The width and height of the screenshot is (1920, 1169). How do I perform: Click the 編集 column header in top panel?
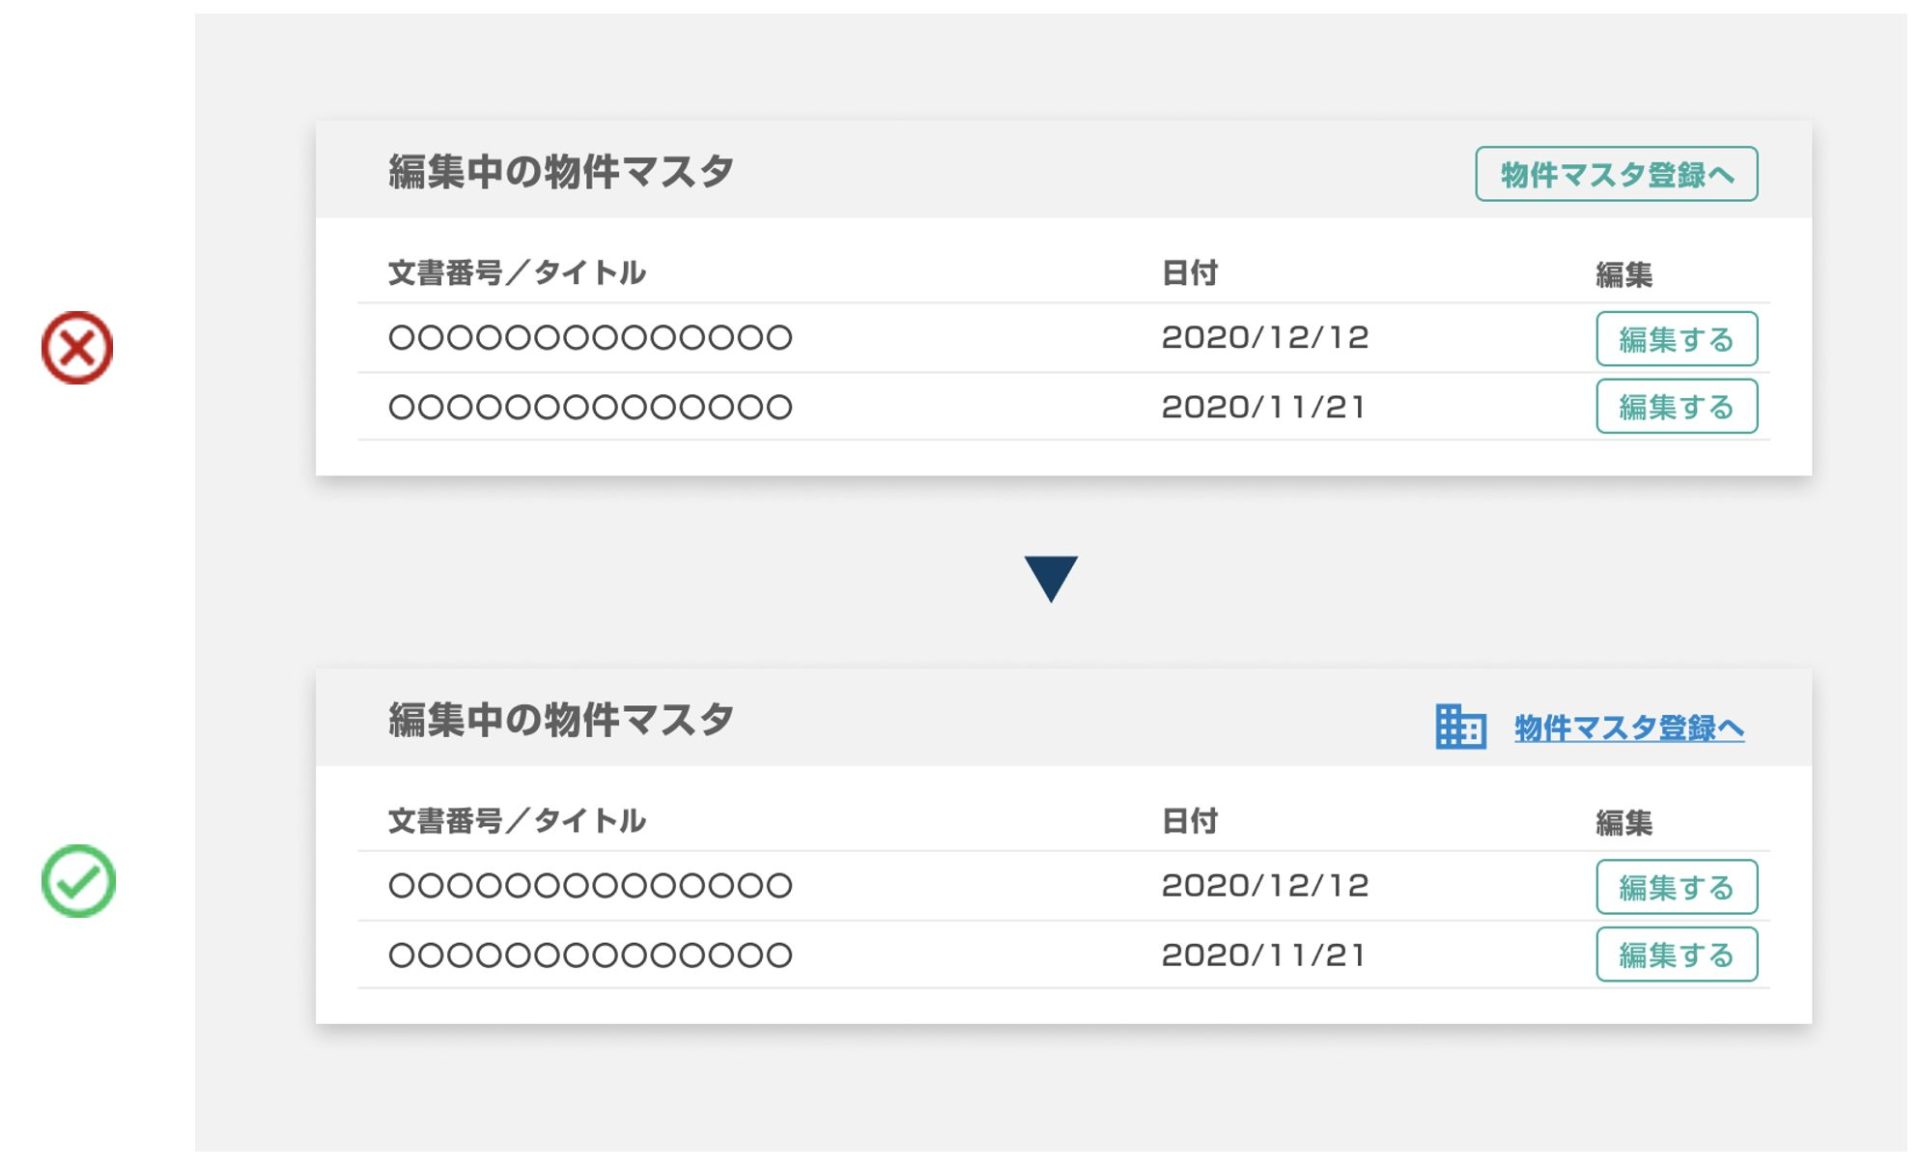point(1625,271)
